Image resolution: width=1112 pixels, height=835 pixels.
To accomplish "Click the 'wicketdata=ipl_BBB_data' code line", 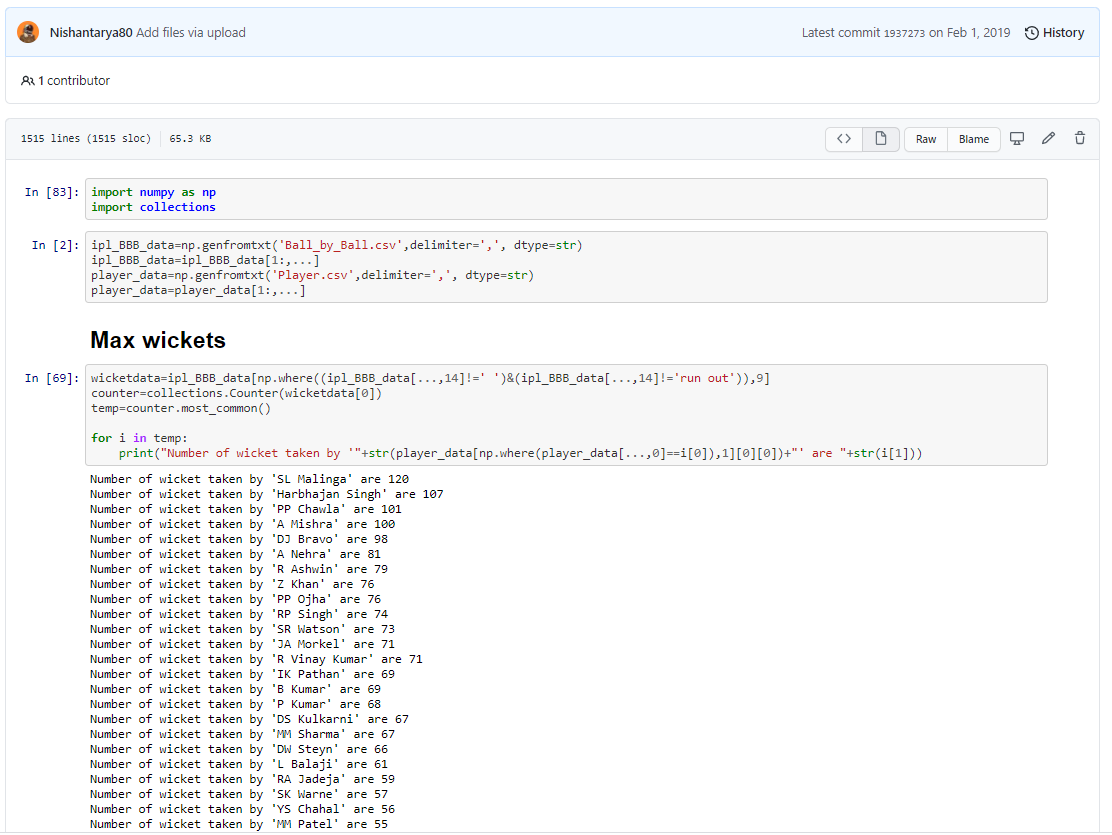I will tap(430, 378).
